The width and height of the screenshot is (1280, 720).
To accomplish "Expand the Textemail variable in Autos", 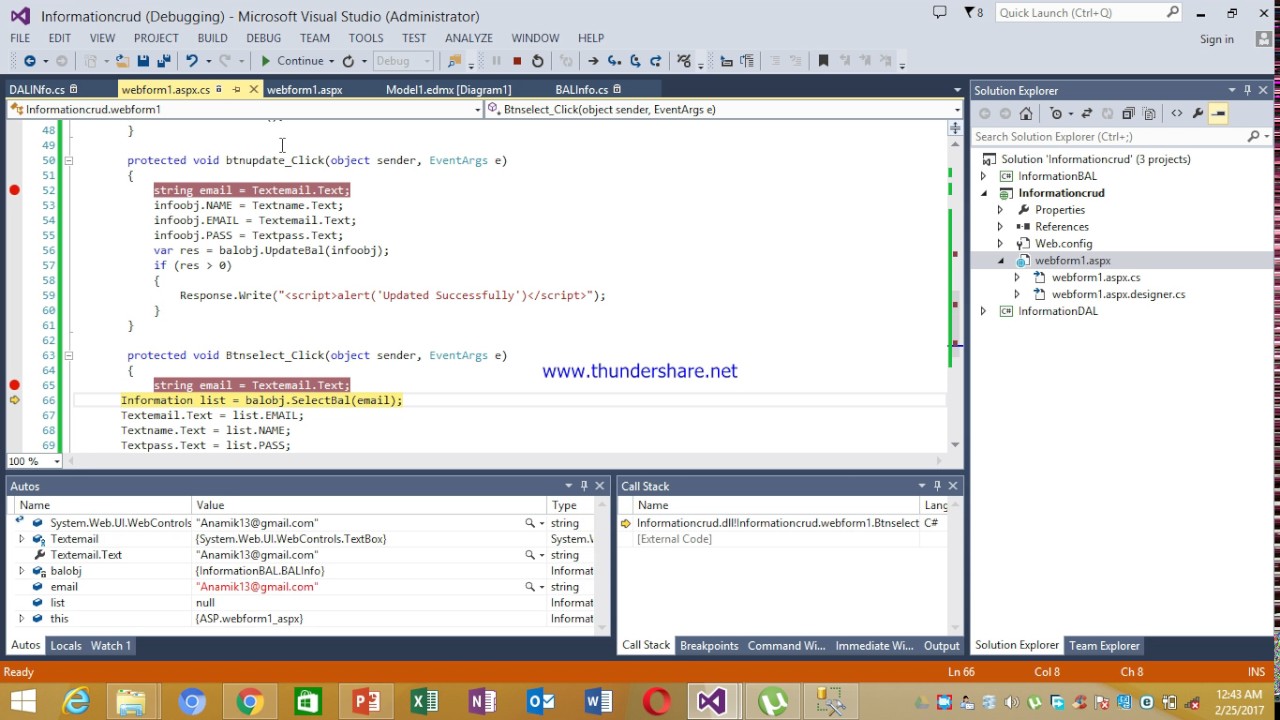I will point(21,539).
